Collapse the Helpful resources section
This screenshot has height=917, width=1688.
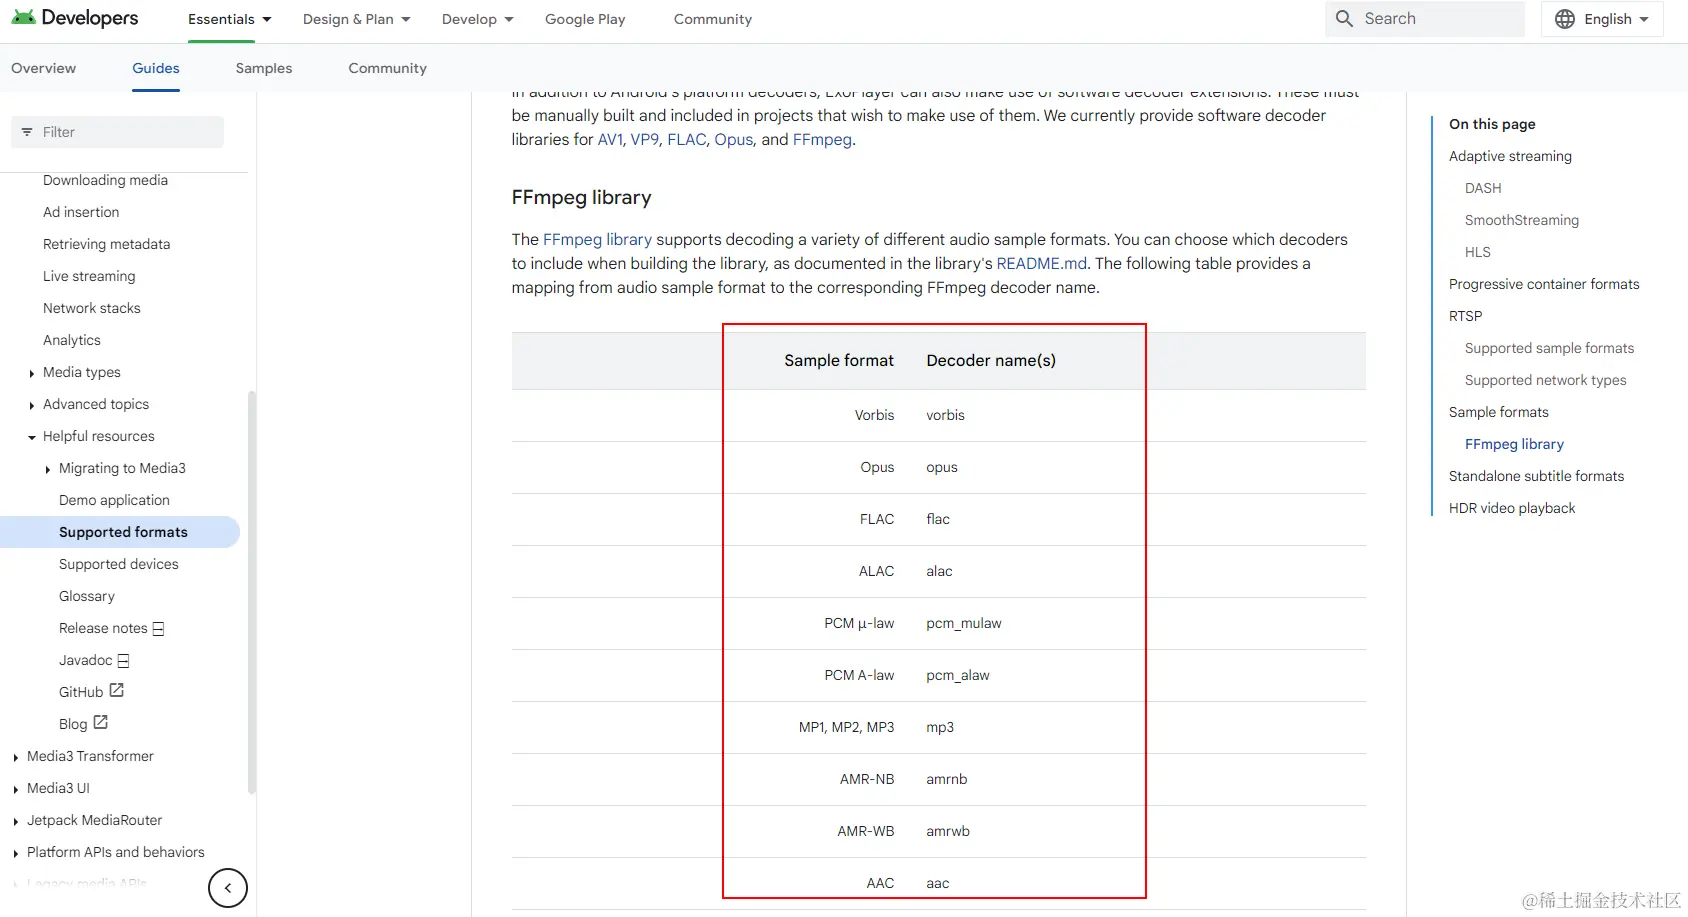click(32, 437)
